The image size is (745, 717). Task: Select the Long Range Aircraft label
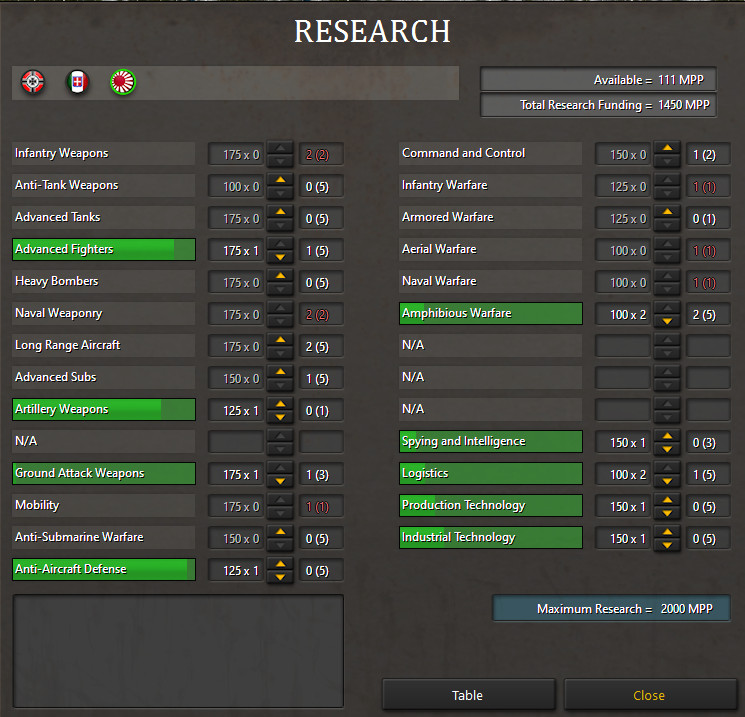(x=104, y=345)
